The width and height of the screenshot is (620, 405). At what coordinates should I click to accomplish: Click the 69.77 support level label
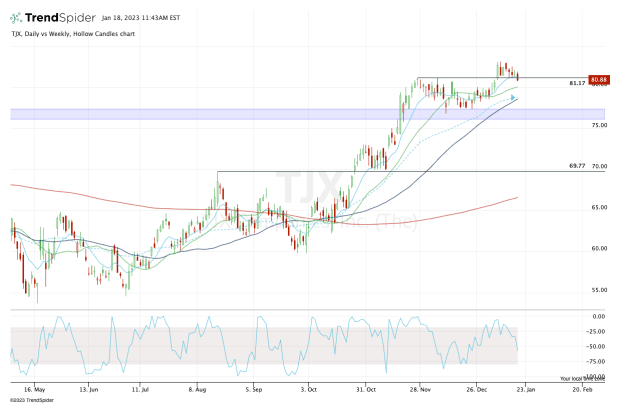coord(577,166)
